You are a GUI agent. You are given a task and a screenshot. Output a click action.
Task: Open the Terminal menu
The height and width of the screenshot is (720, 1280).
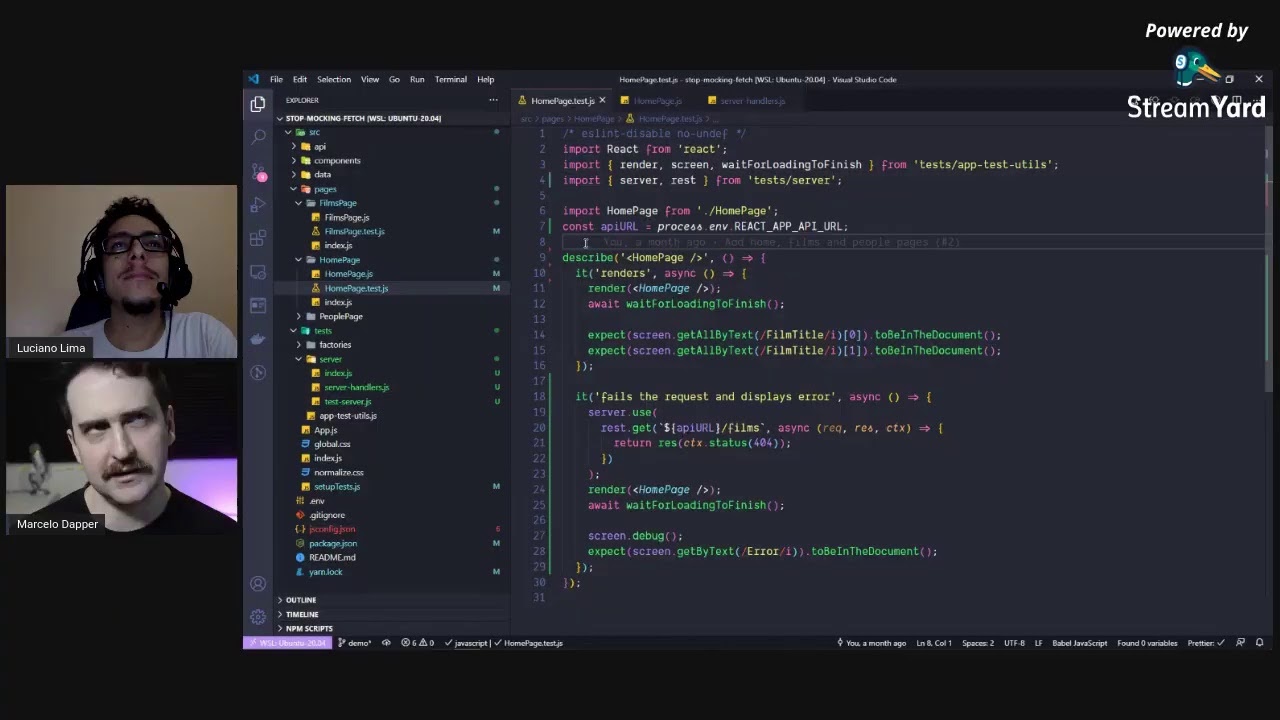click(450, 79)
